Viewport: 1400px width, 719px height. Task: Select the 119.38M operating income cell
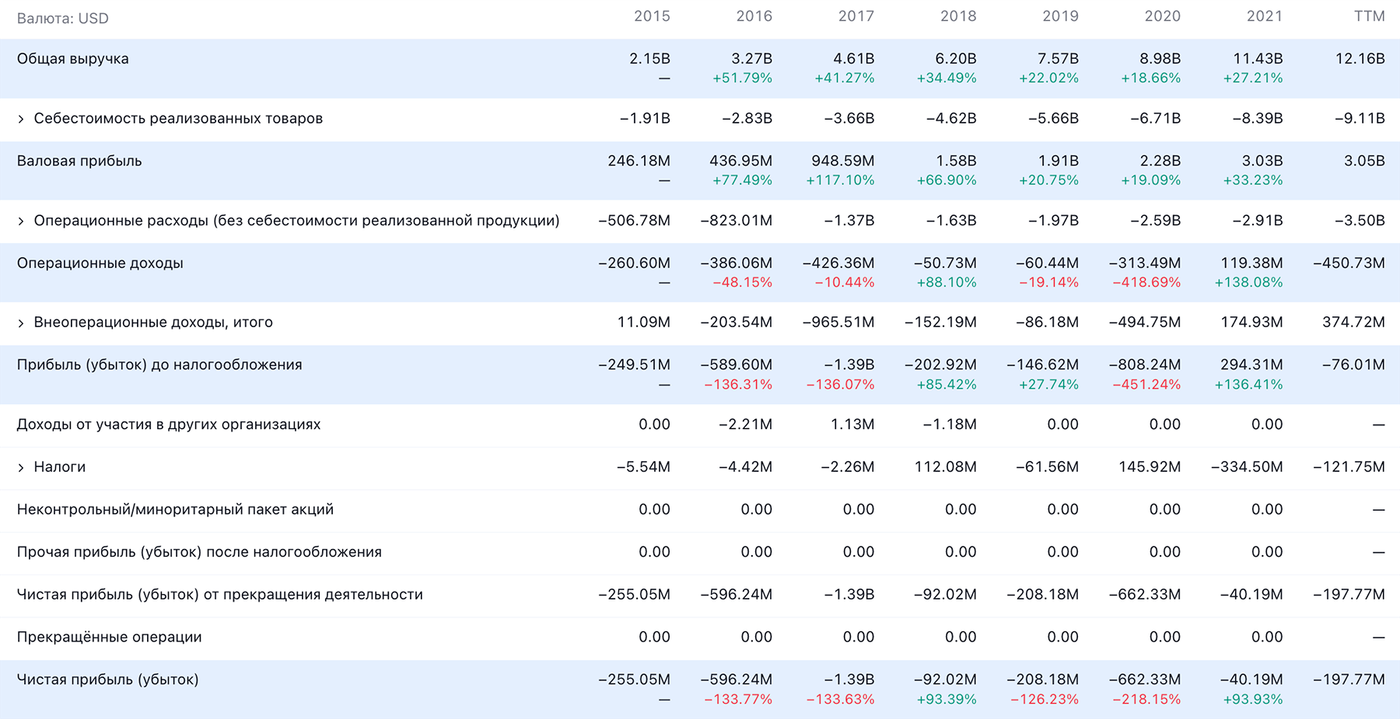click(1248, 263)
